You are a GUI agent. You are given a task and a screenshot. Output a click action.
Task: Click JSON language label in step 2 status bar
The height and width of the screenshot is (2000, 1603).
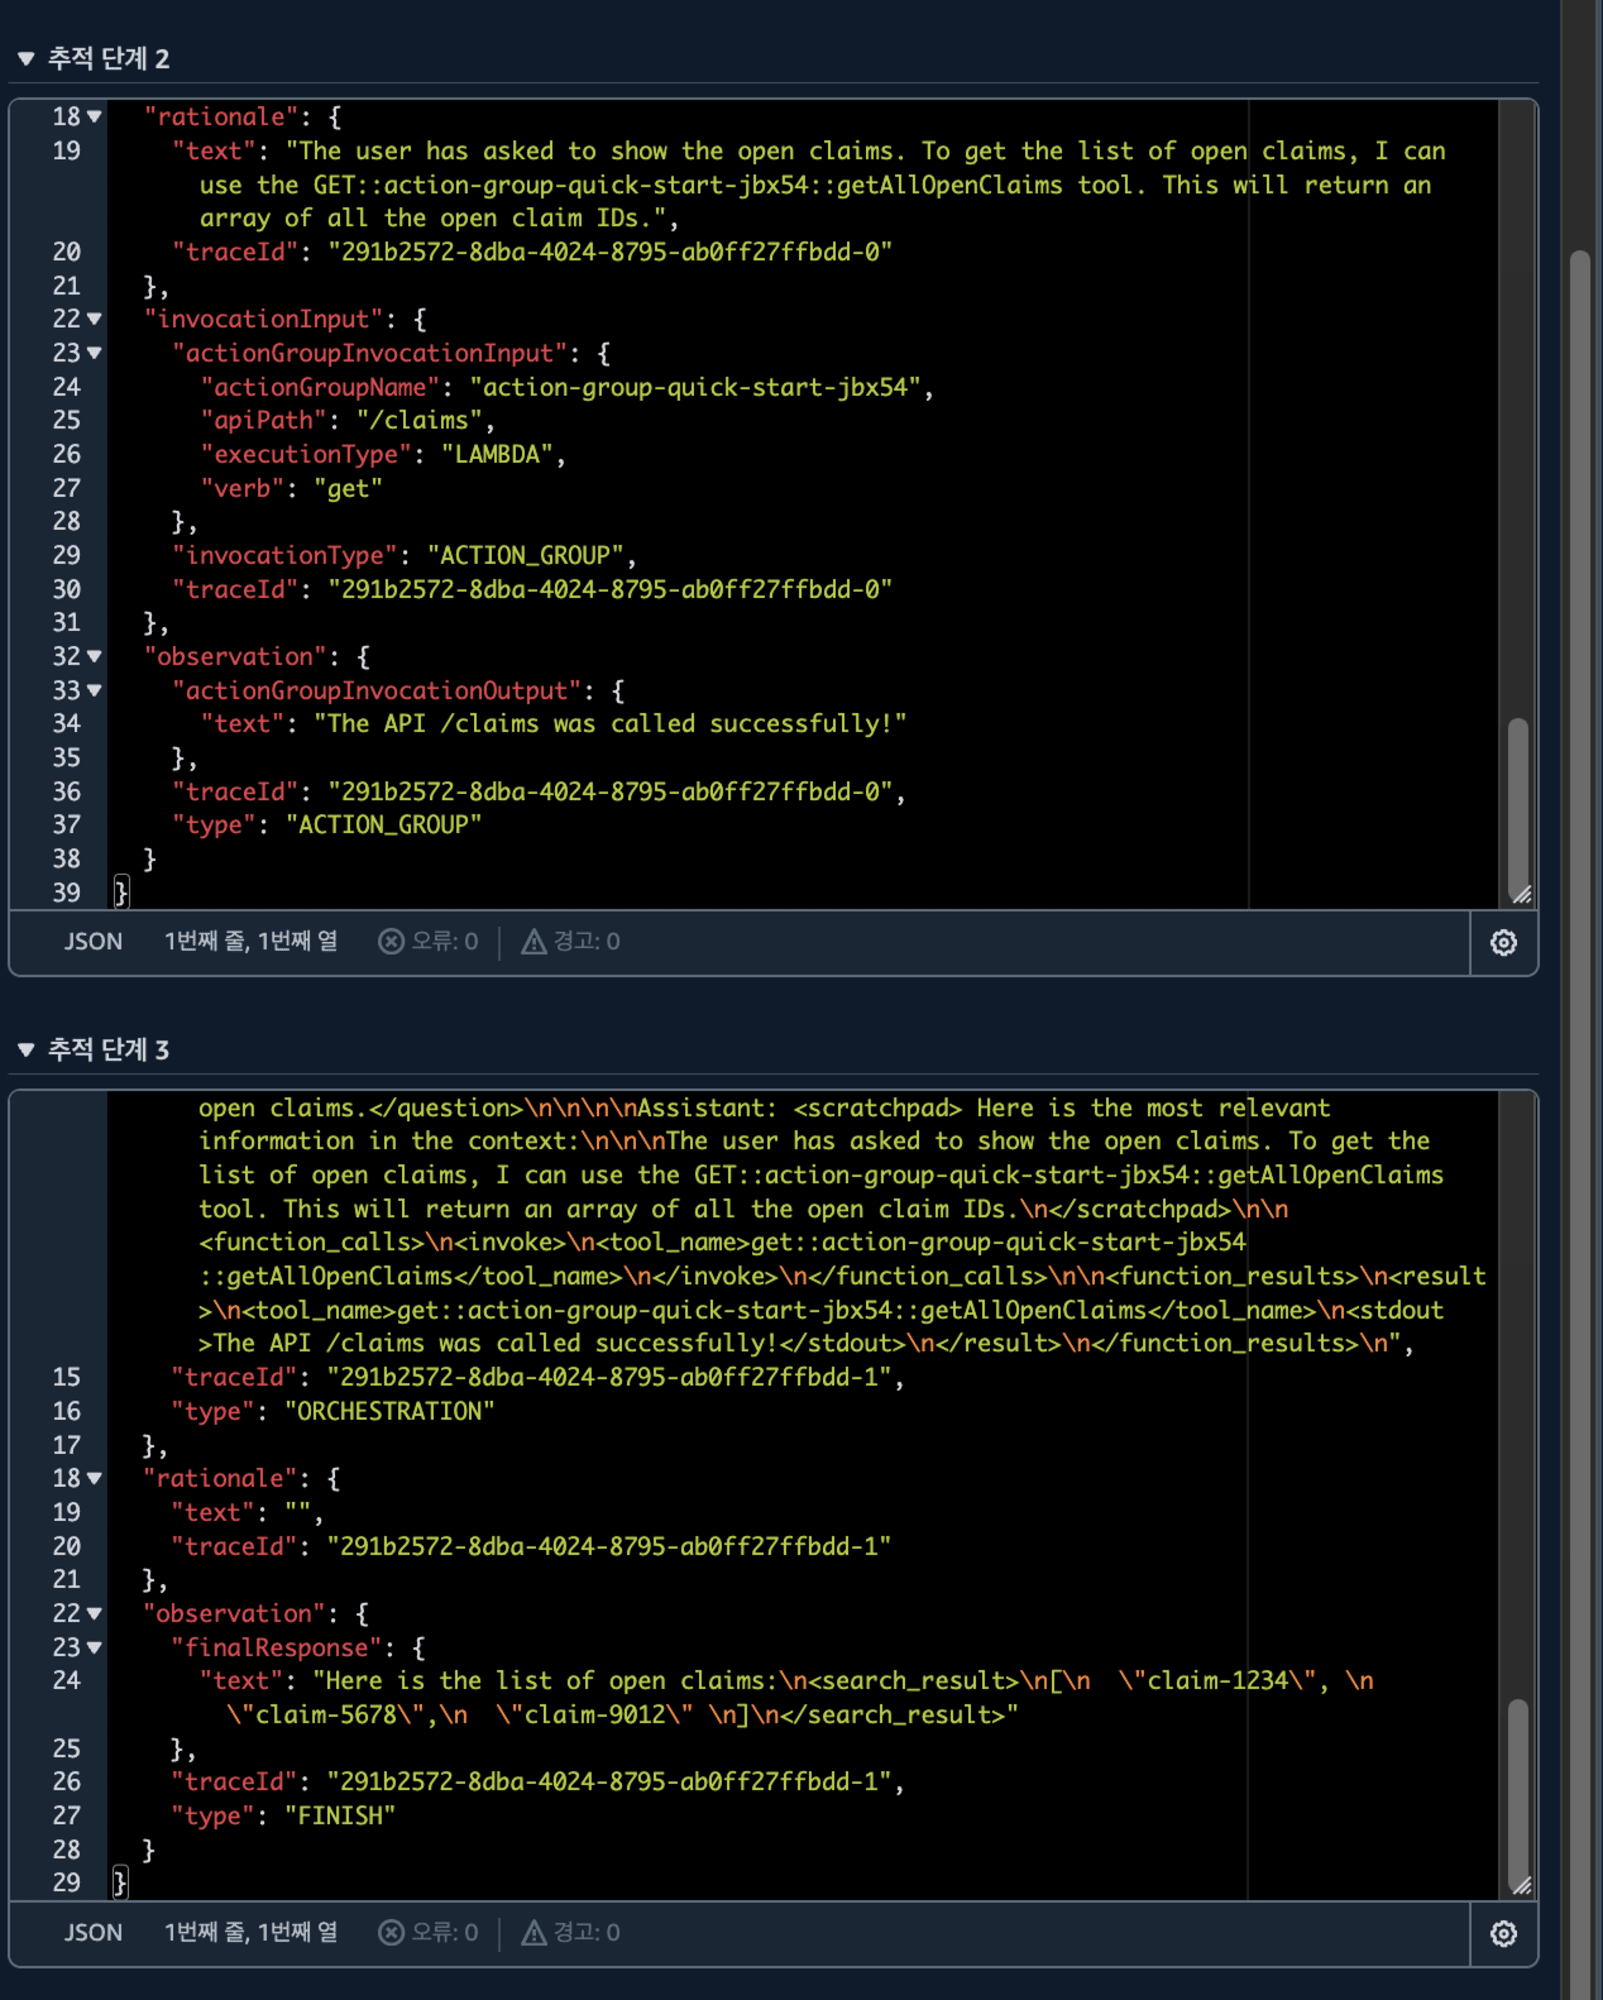(x=93, y=941)
